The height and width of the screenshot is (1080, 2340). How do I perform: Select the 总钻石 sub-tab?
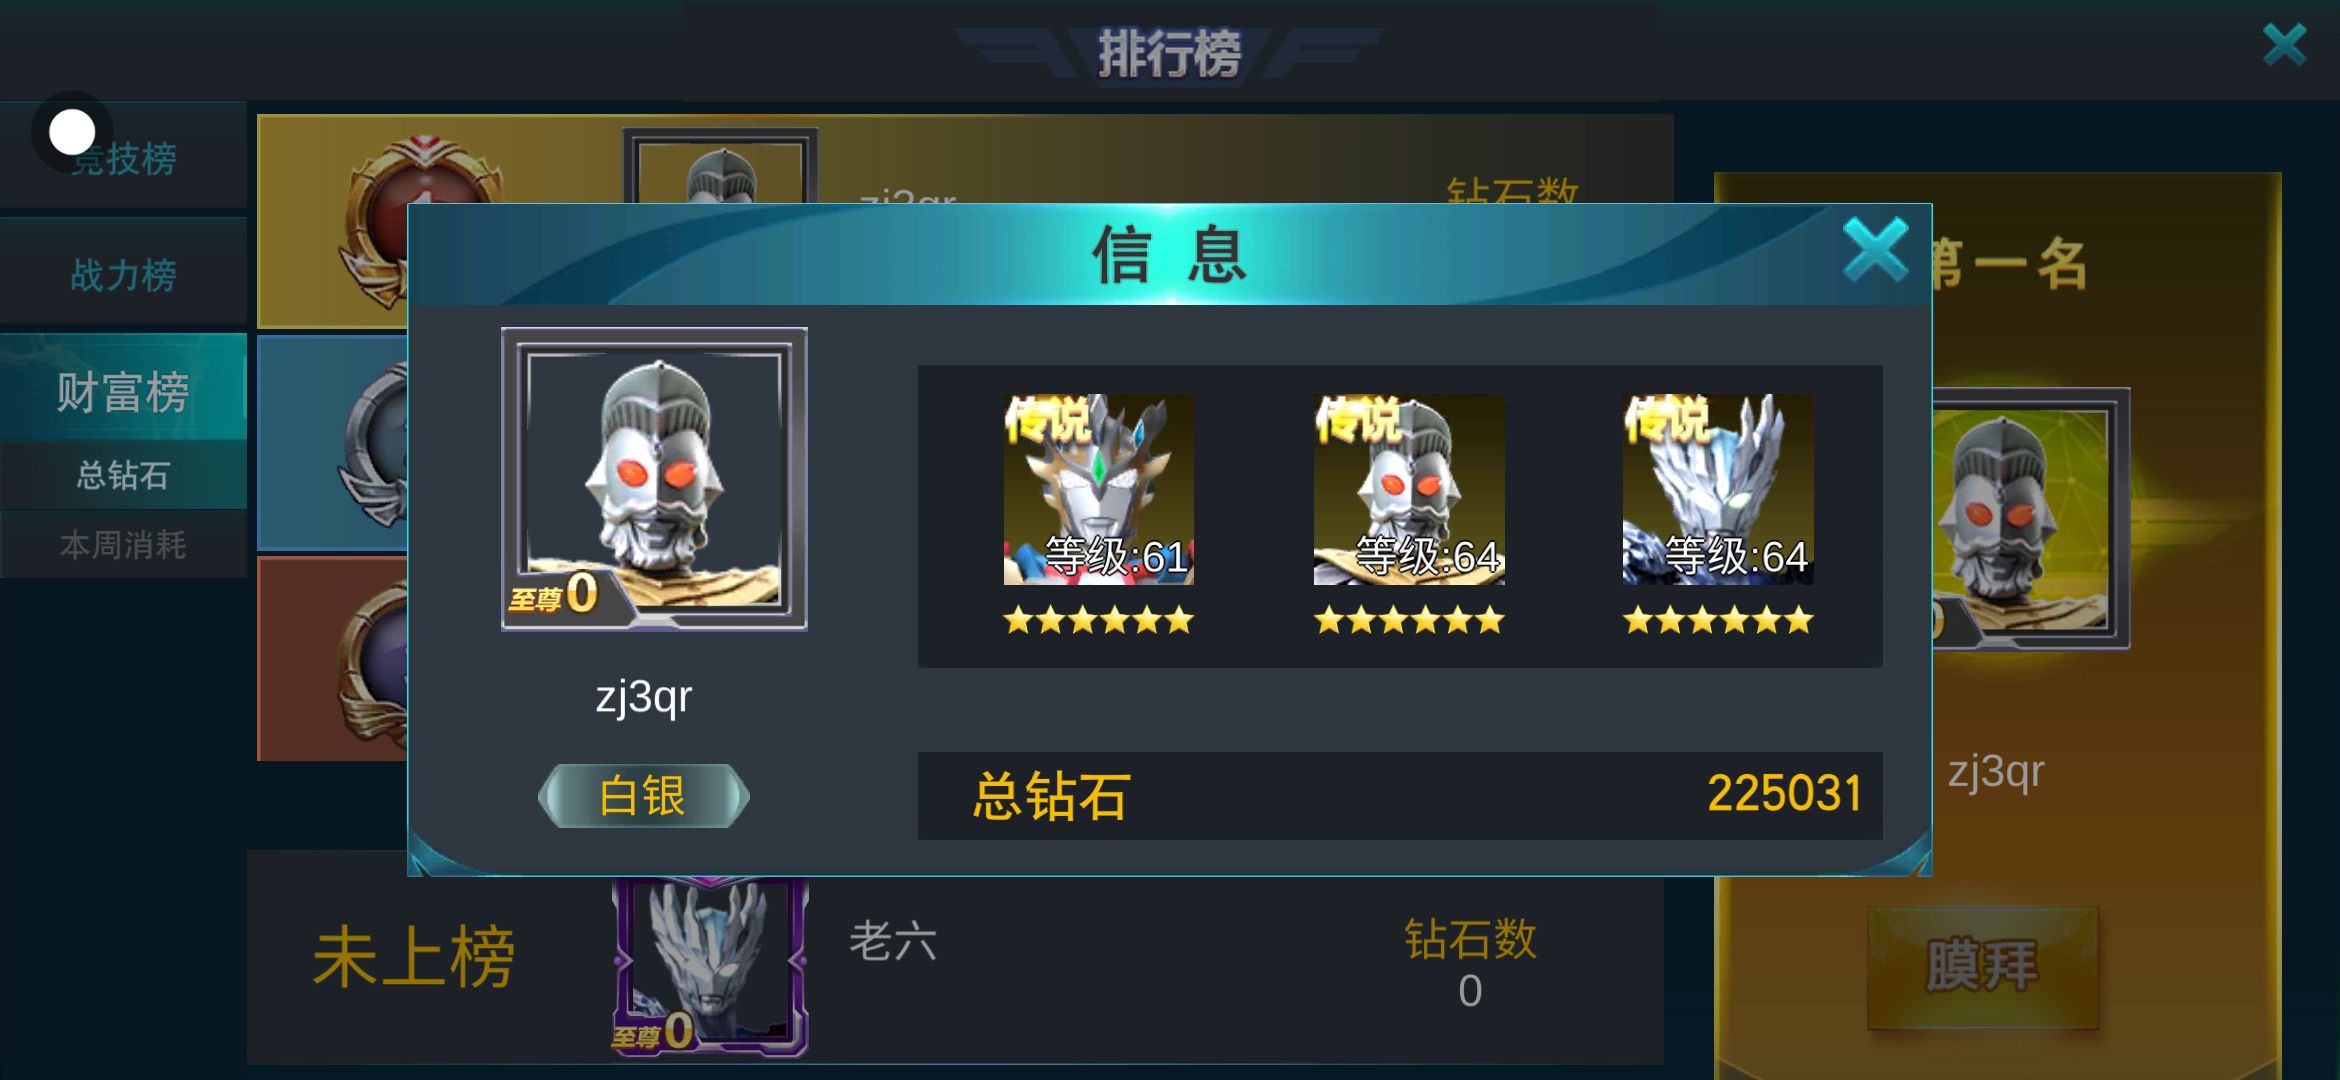(x=123, y=475)
